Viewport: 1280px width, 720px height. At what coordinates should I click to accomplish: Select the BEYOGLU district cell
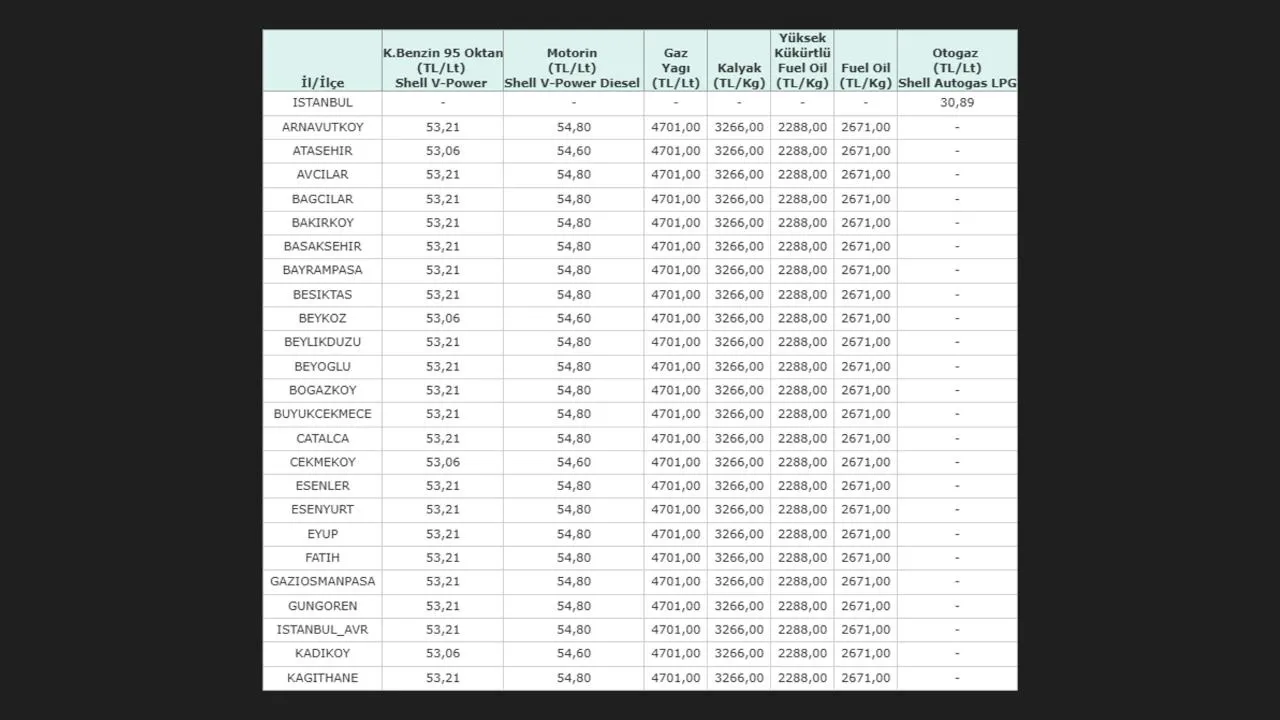point(322,366)
